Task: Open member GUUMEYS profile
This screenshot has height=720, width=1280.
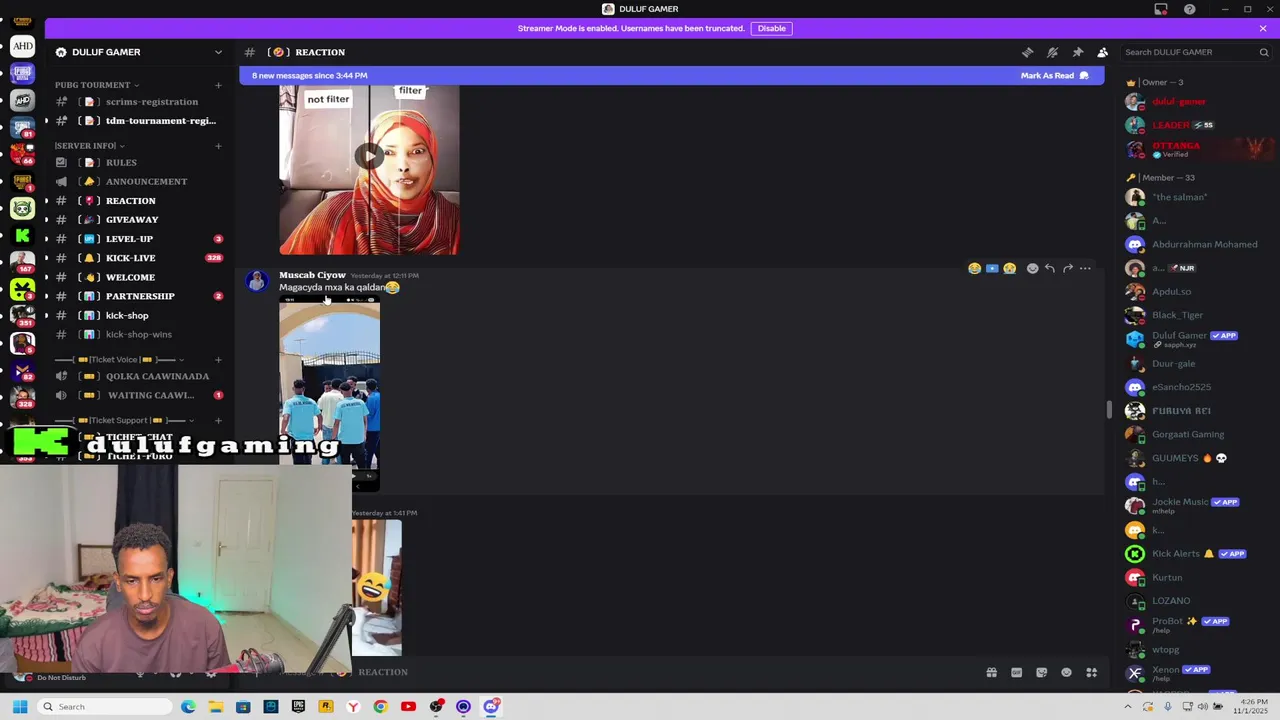Action: coord(1198,458)
